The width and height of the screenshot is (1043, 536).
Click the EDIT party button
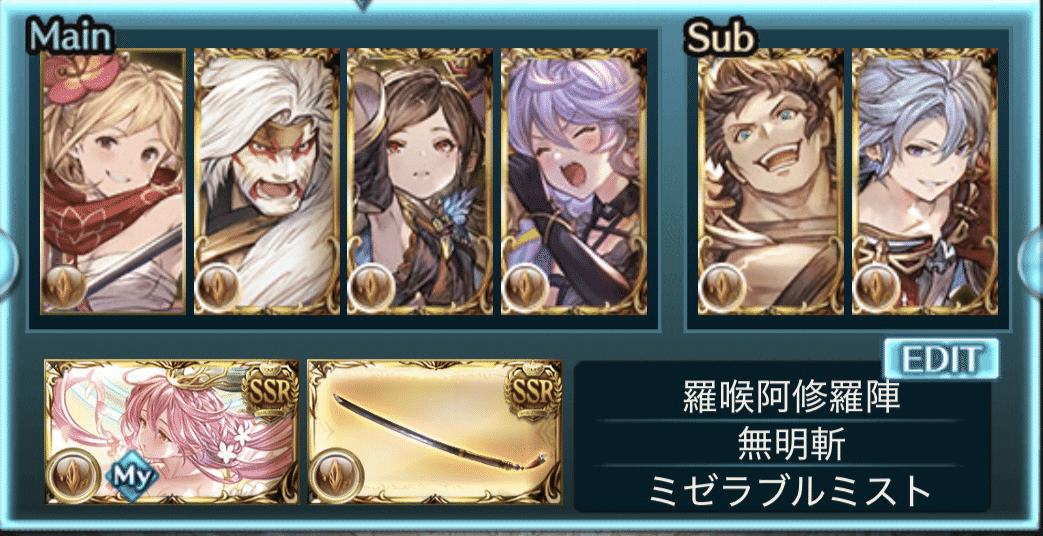click(941, 360)
